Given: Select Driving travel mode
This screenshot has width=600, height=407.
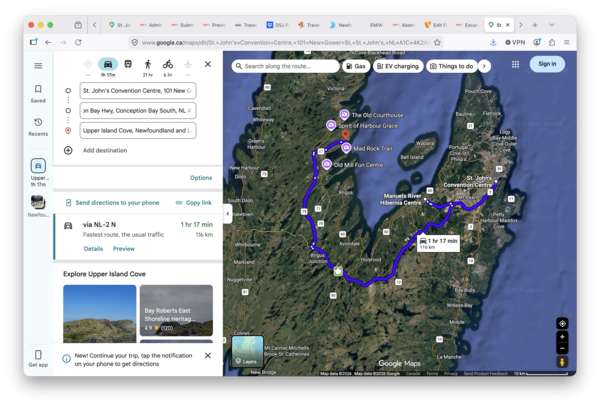Looking at the screenshot, I should (108, 64).
